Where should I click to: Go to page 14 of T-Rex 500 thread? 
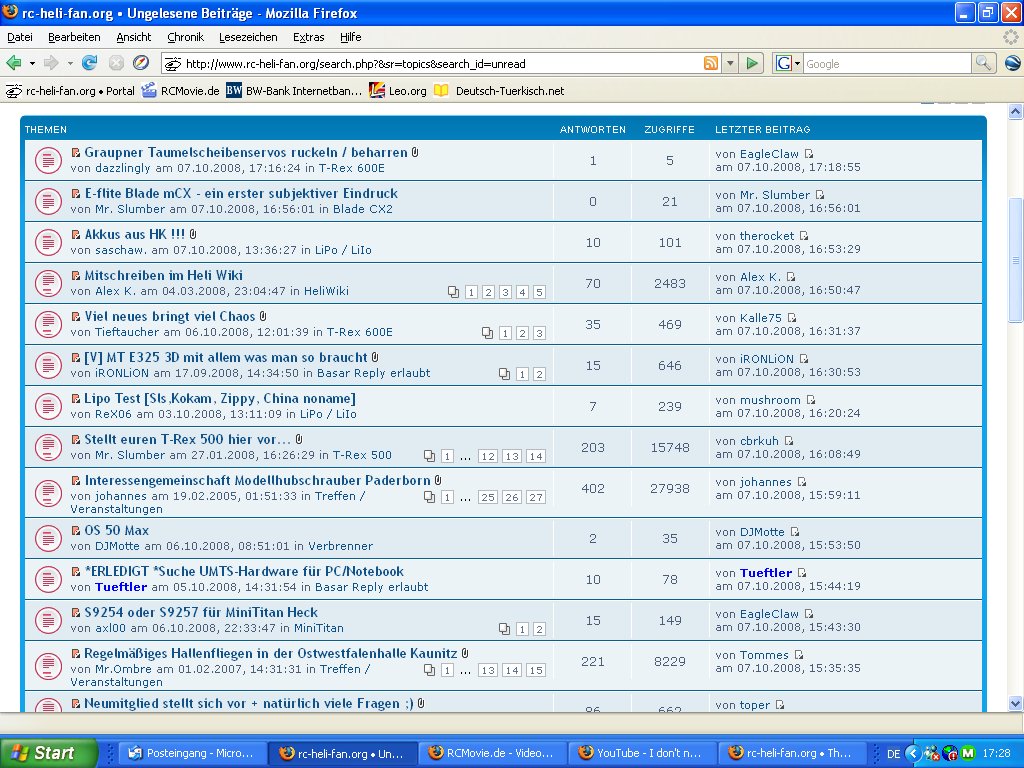coord(536,456)
